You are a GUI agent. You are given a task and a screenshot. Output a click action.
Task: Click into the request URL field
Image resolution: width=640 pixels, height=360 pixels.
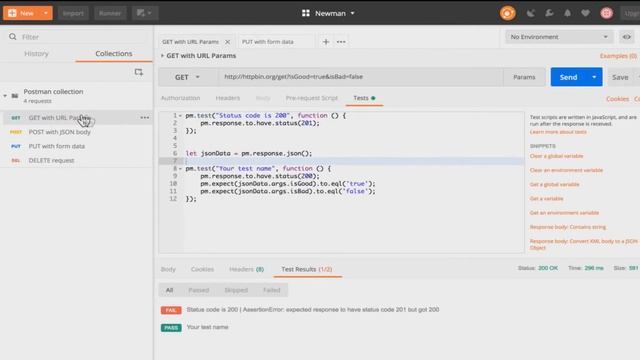point(361,77)
